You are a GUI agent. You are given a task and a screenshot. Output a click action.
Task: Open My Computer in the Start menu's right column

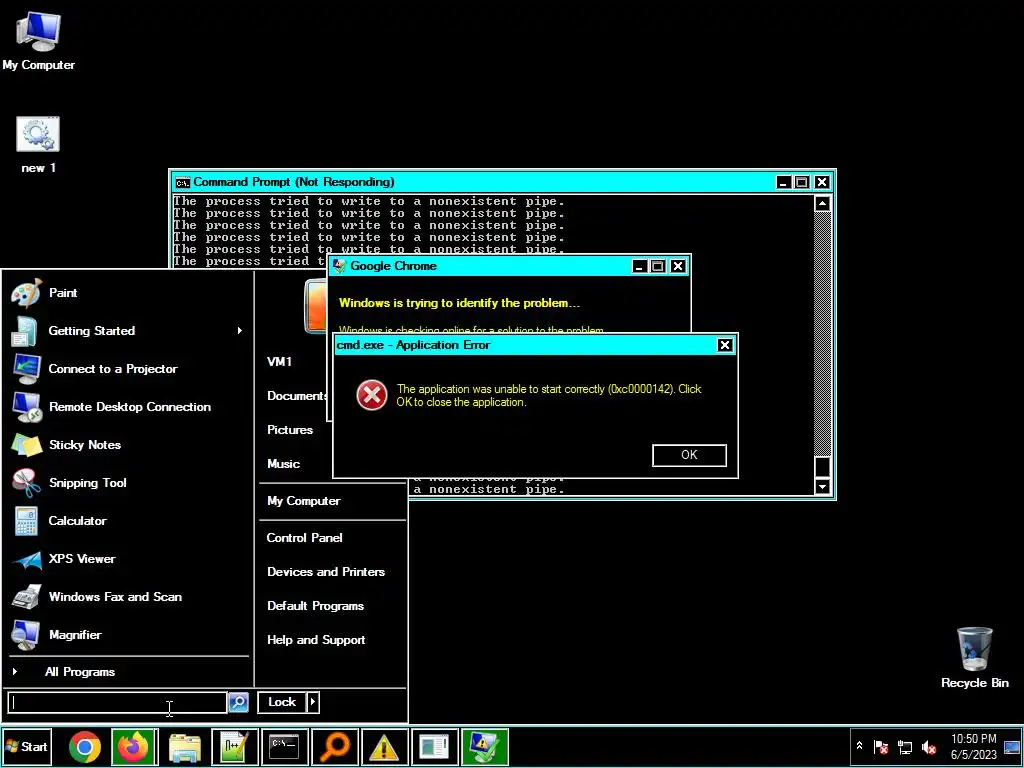tap(304, 501)
